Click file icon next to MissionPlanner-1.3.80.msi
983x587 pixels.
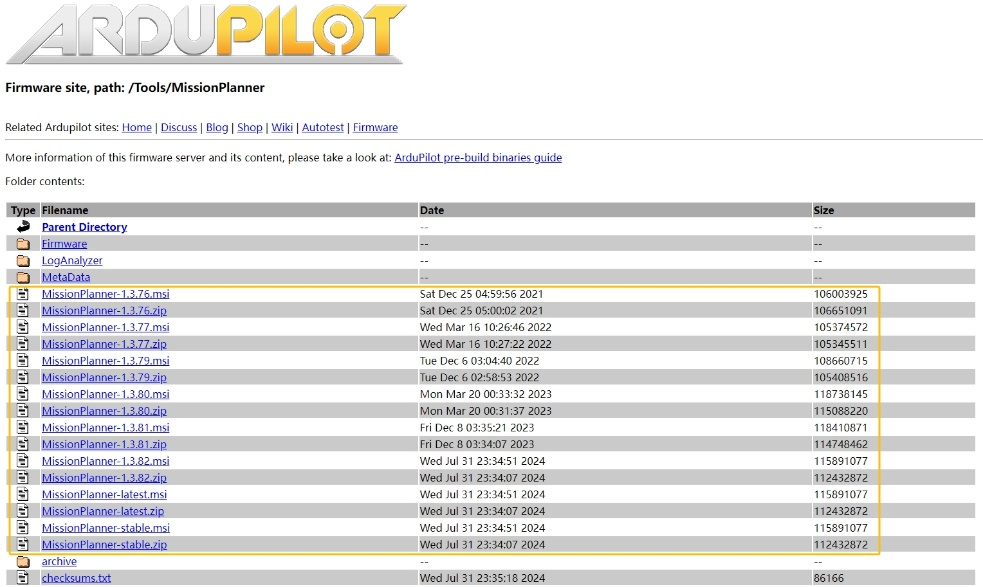[23, 394]
